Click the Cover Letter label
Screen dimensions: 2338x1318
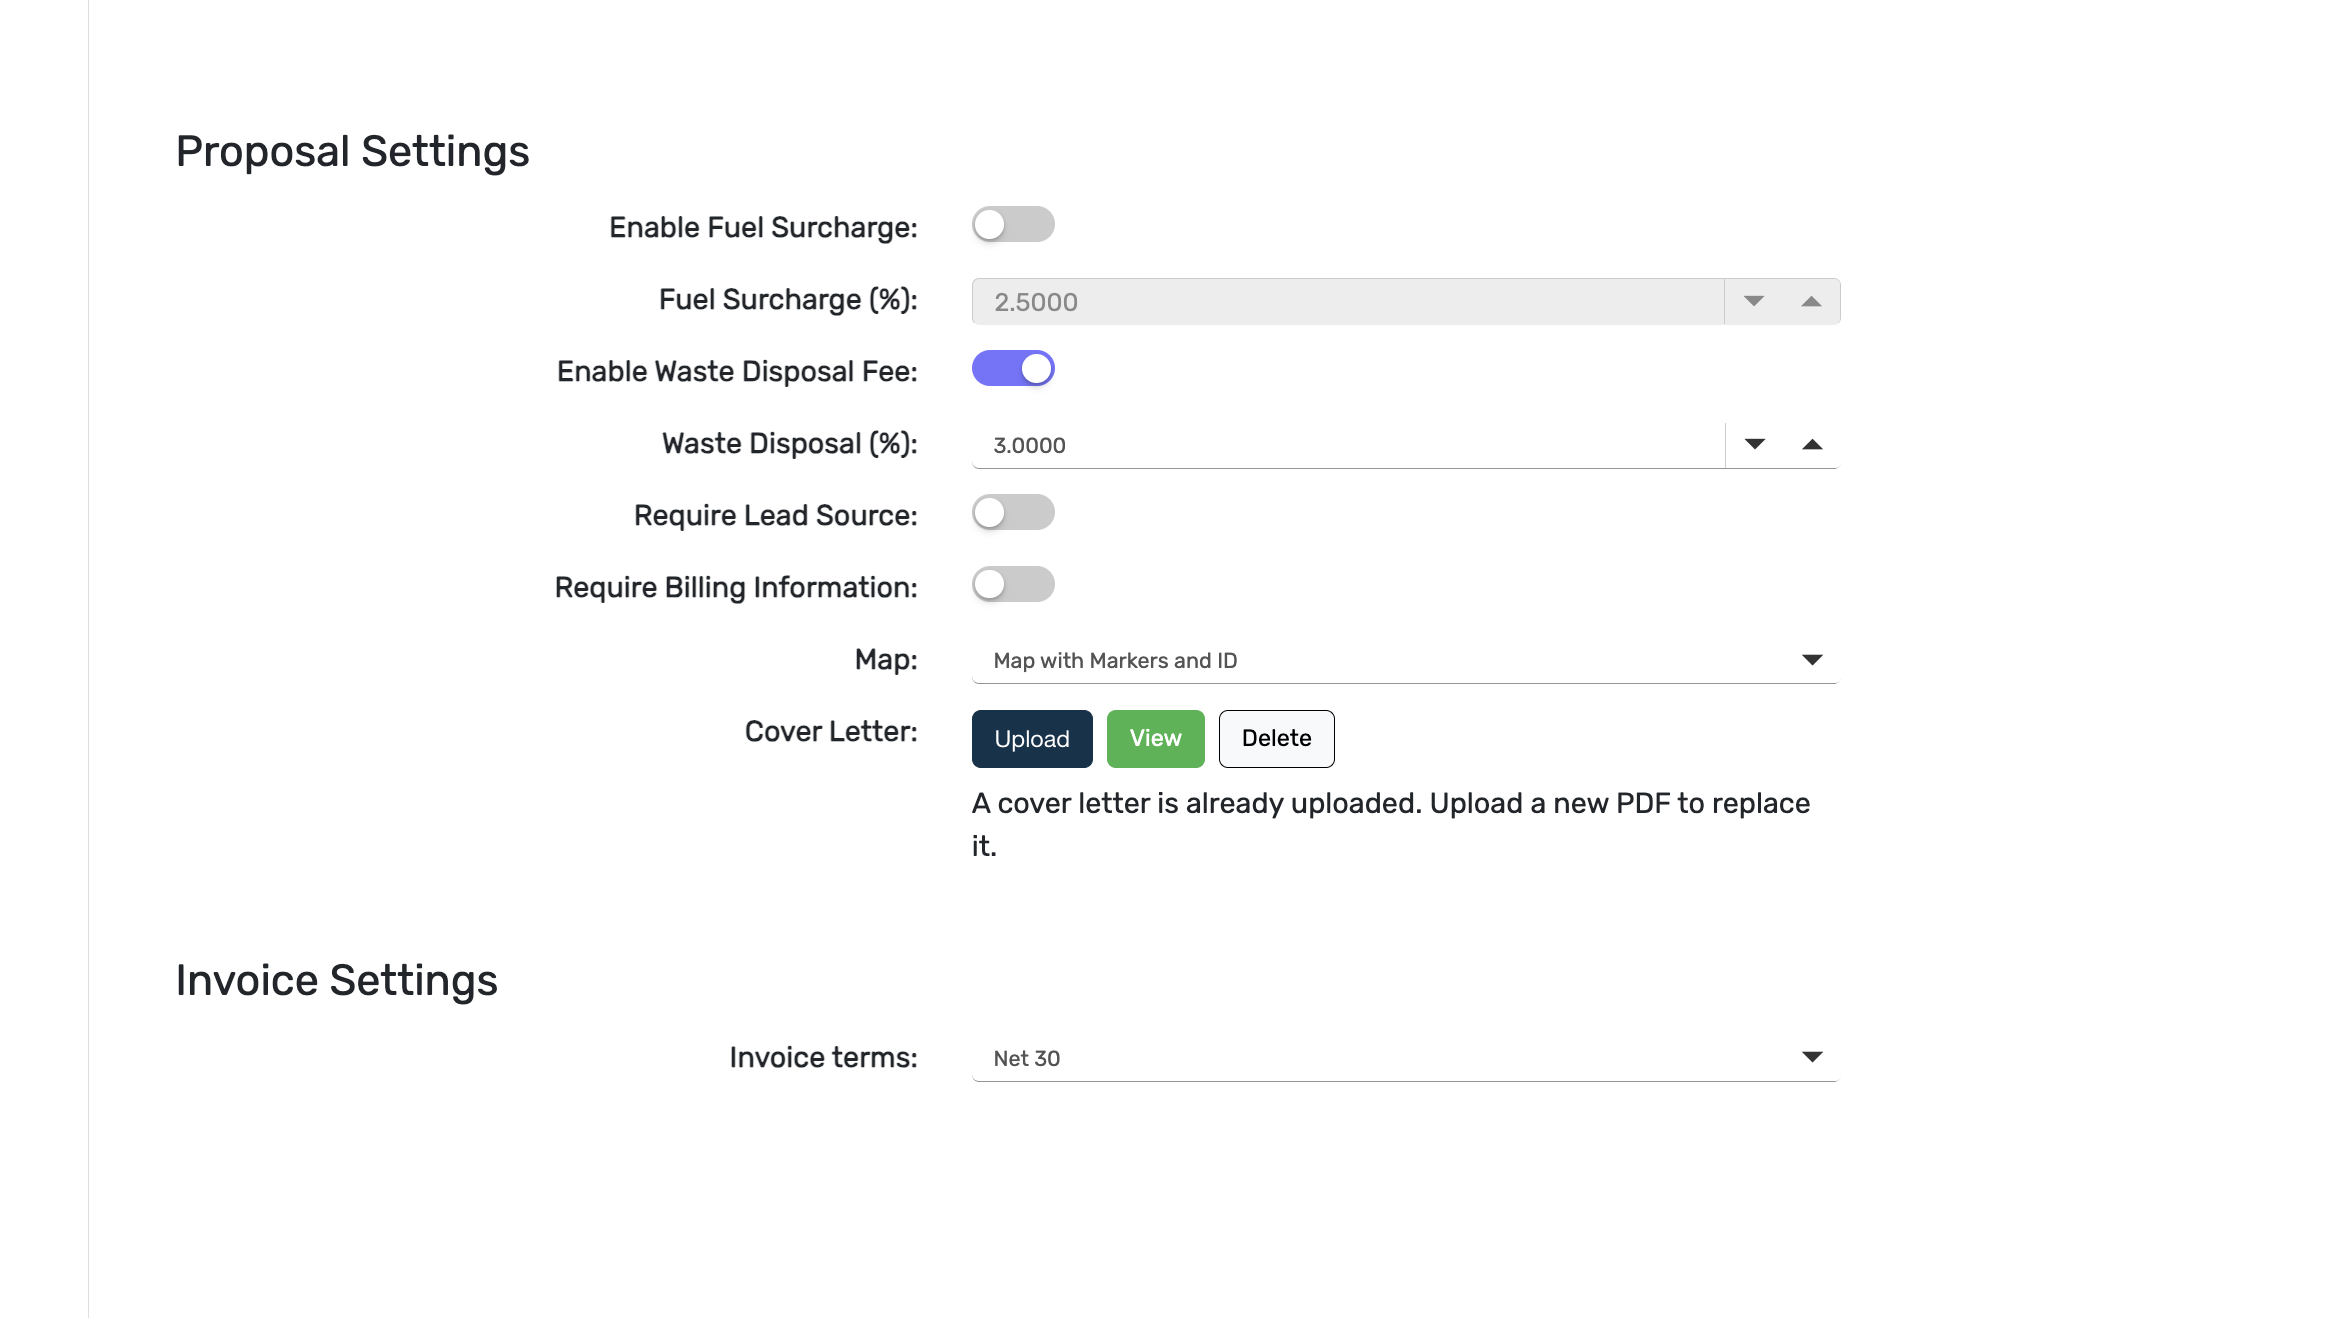coord(830,731)
